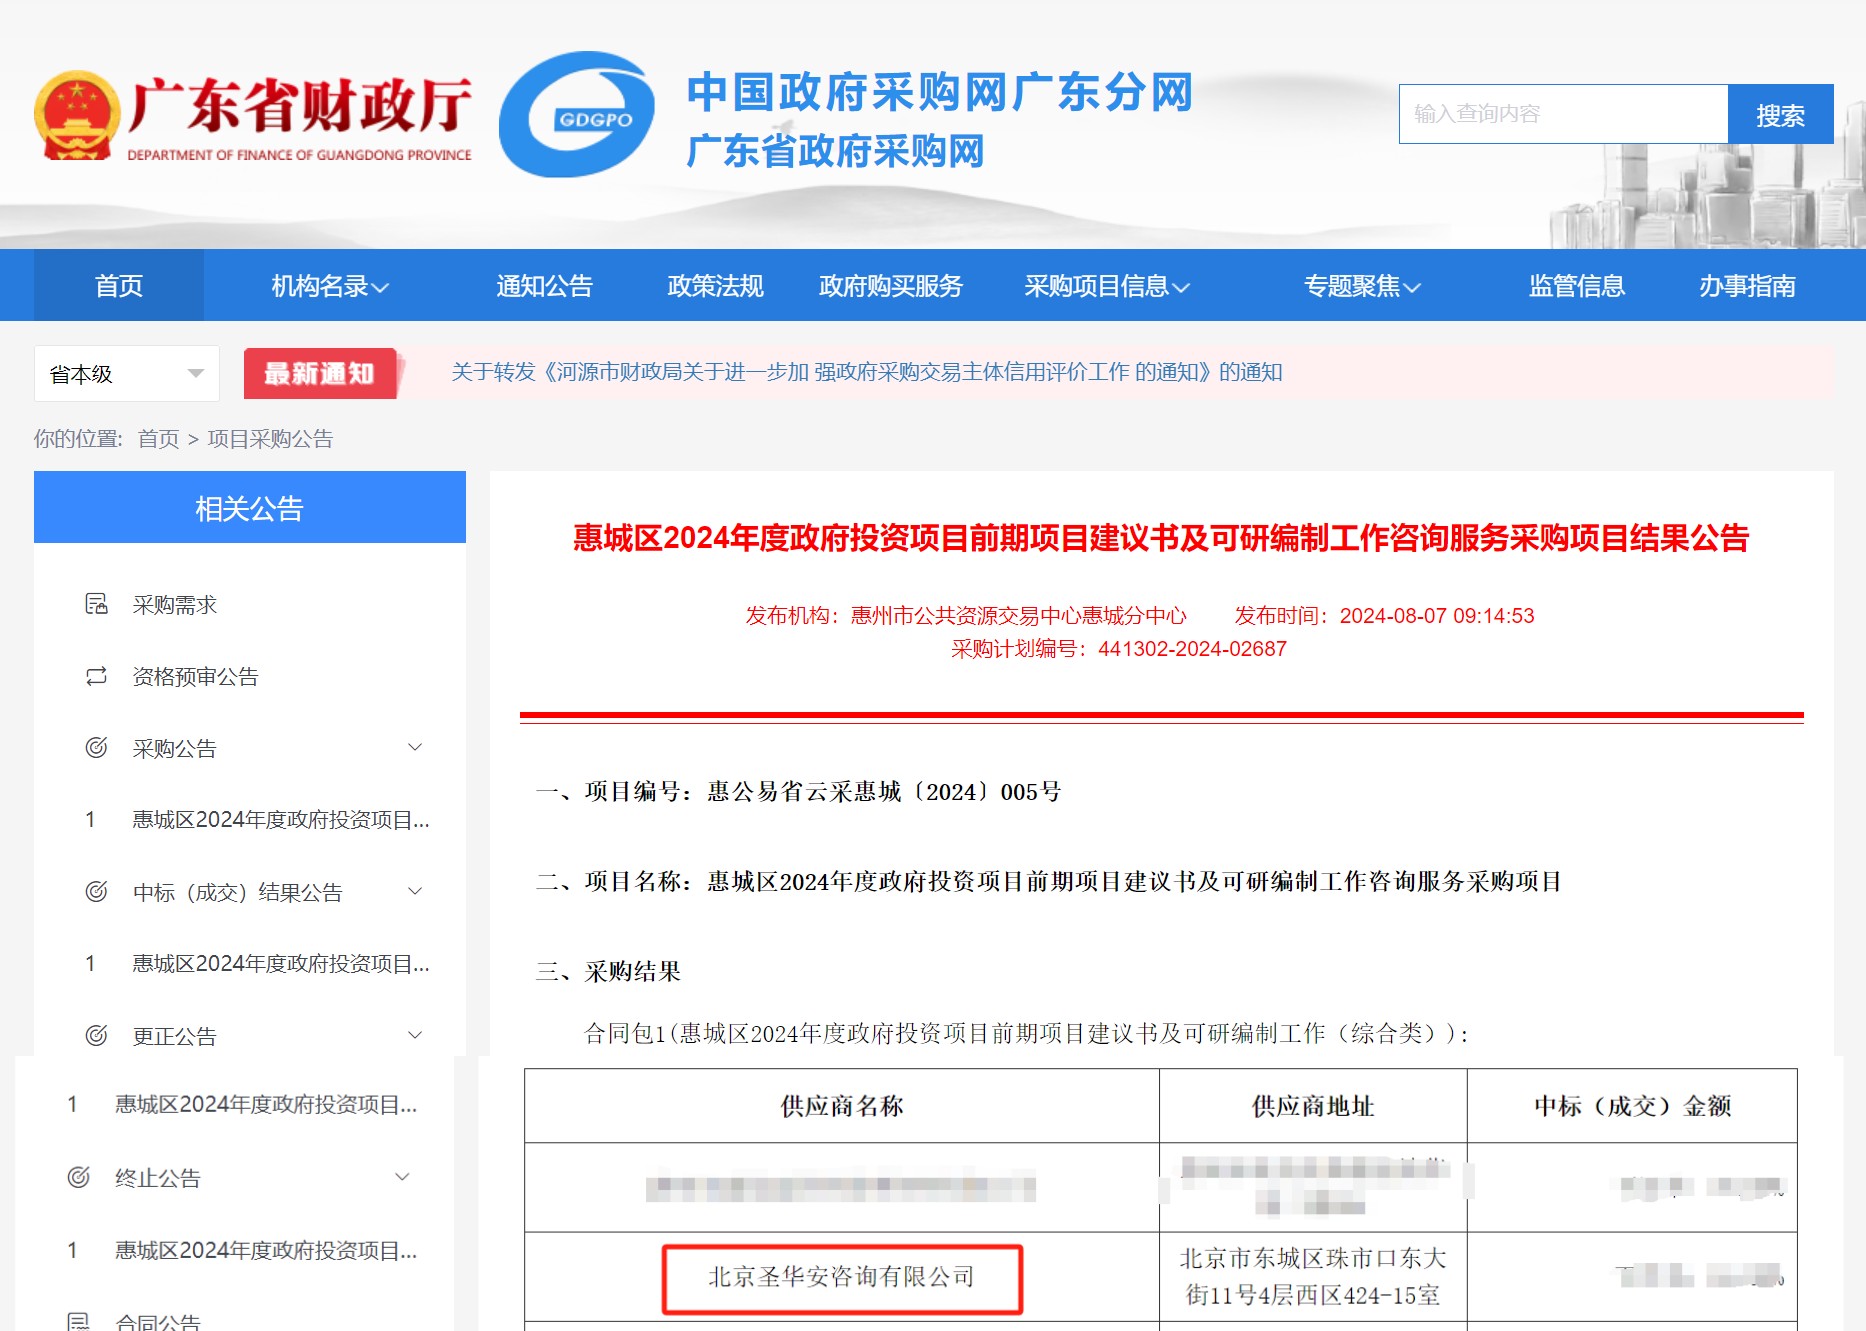Click the 三、采购结果 heading
The width and height of the screenshot is (1866, 1331).
coord(608,972)
